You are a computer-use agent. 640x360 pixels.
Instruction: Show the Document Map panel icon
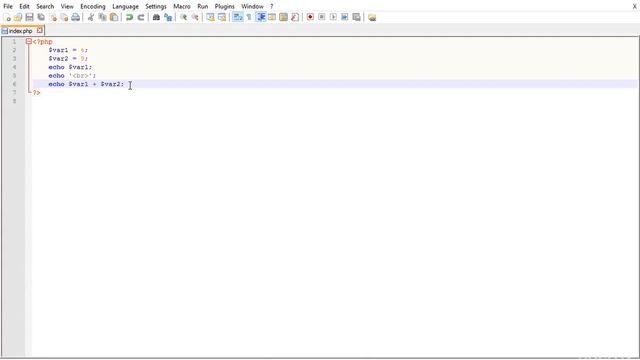click(x=283, y=17)
